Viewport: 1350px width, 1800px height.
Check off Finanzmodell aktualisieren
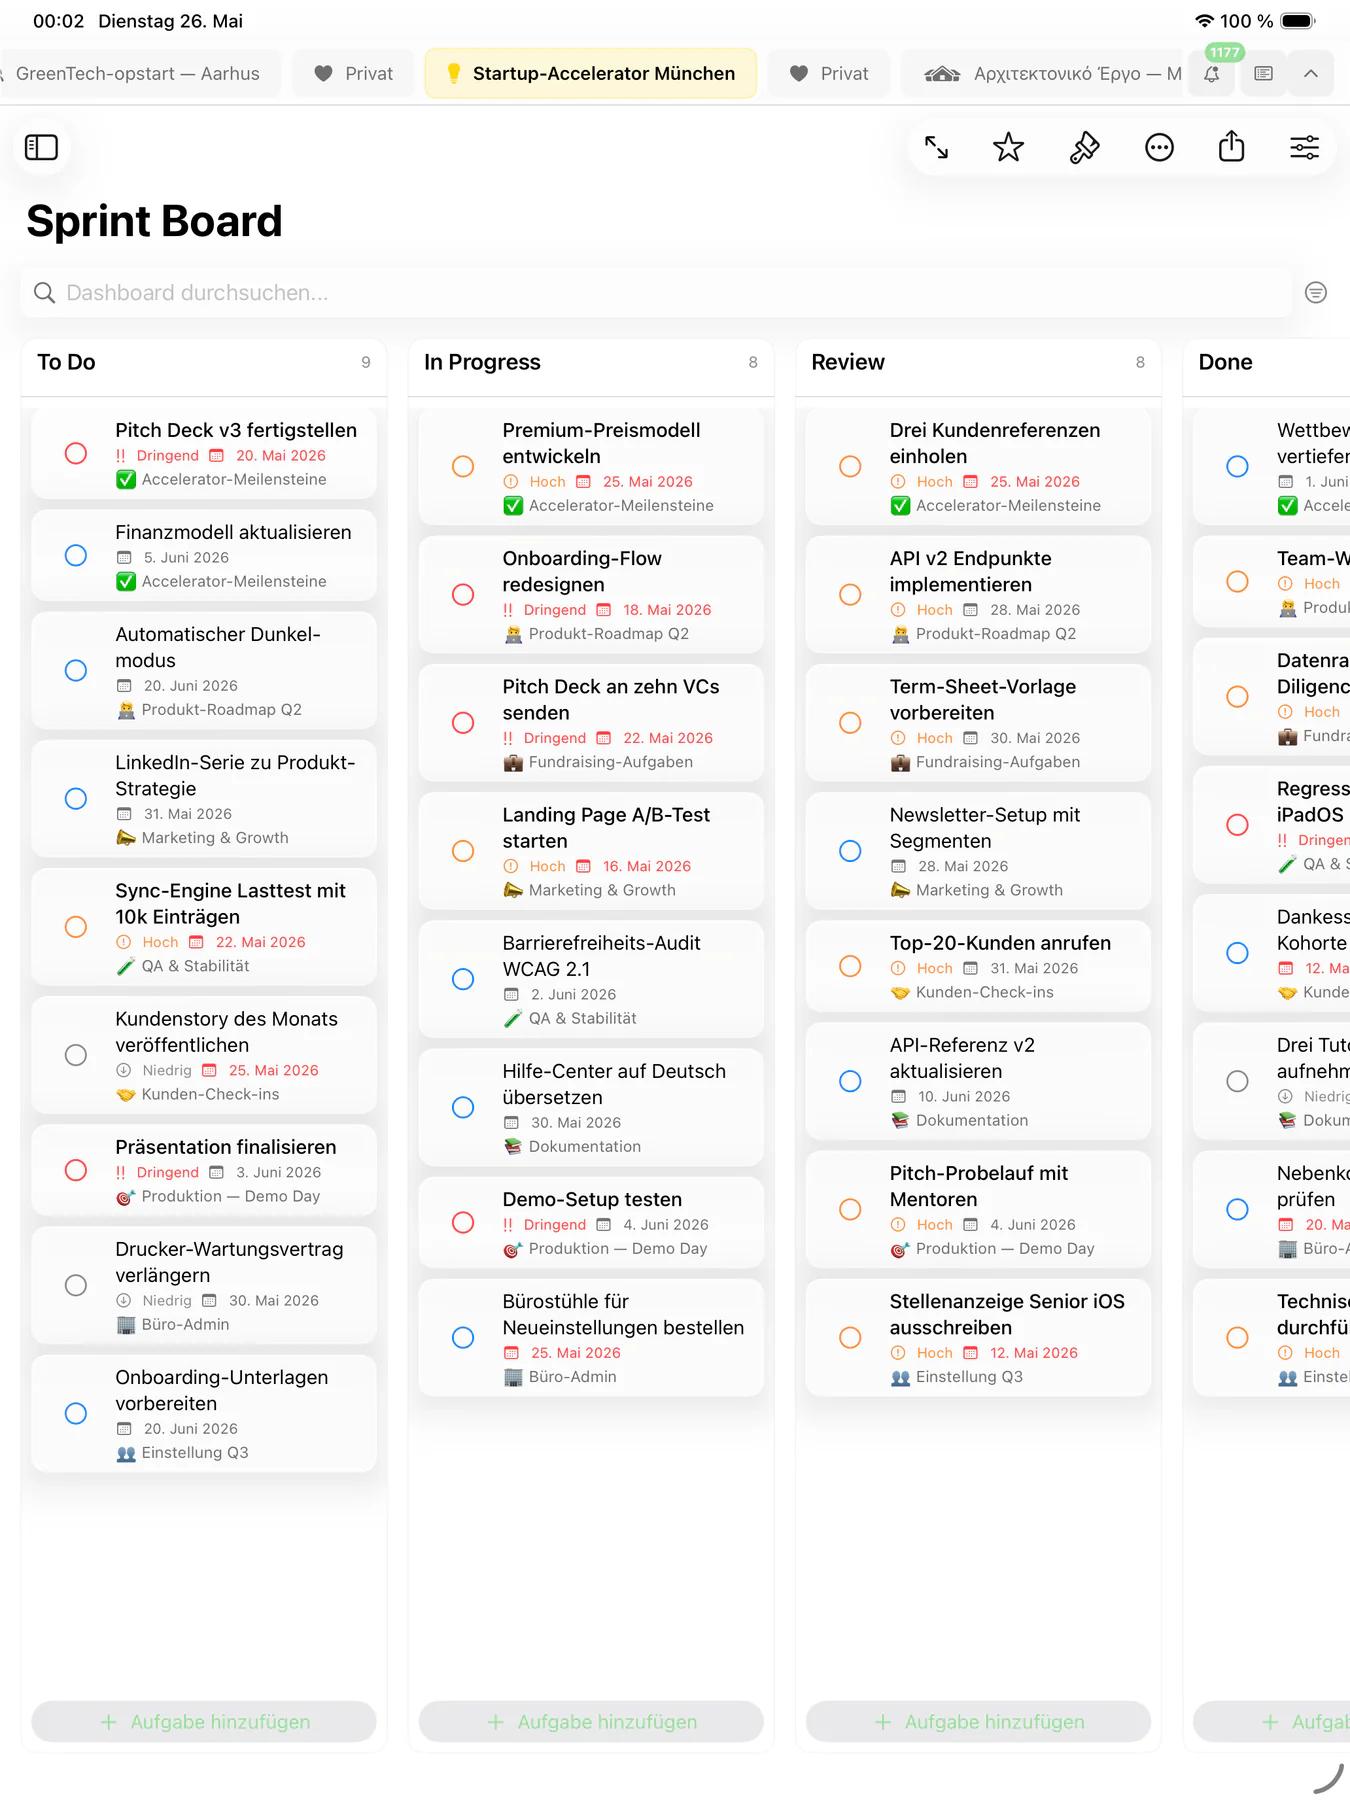(x=76, y=555)
